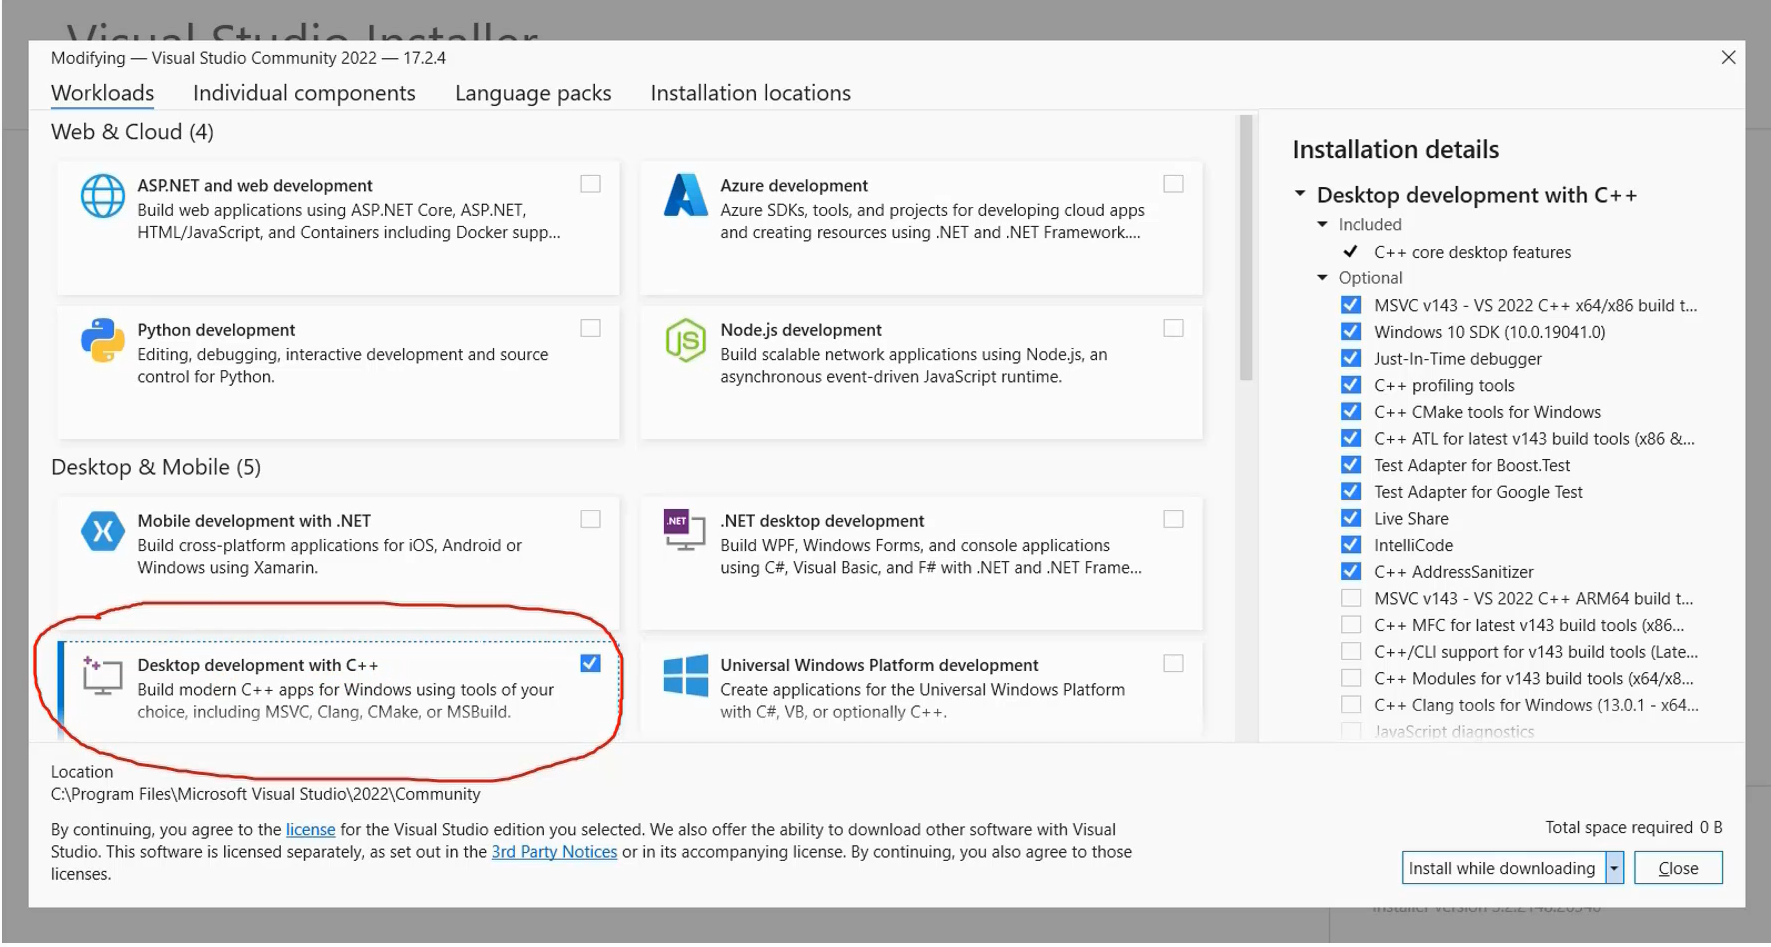Open the Installation locations tab
The height and width of the screenshot is (947, 1771).
(751, 93)
